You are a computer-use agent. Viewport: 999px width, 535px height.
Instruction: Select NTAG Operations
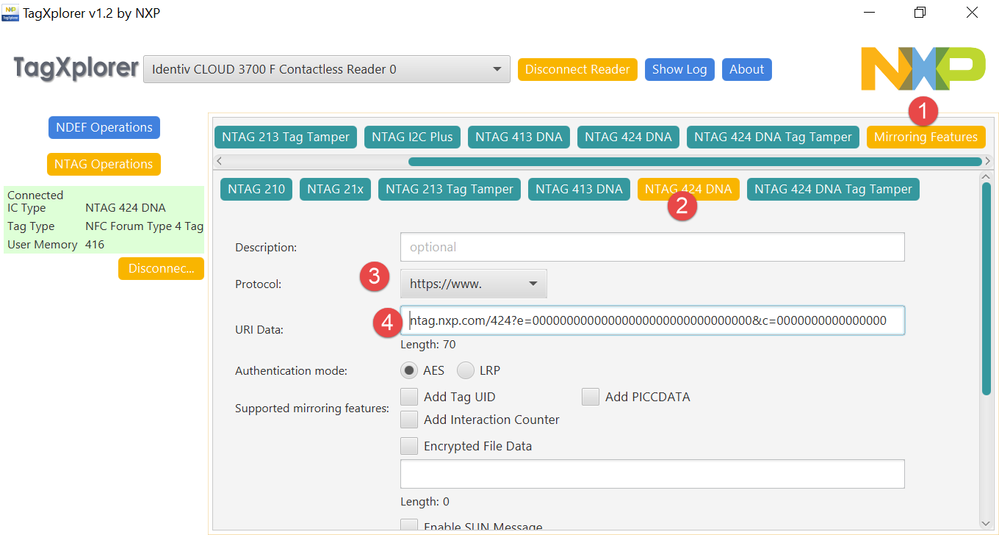click(104, 164)
